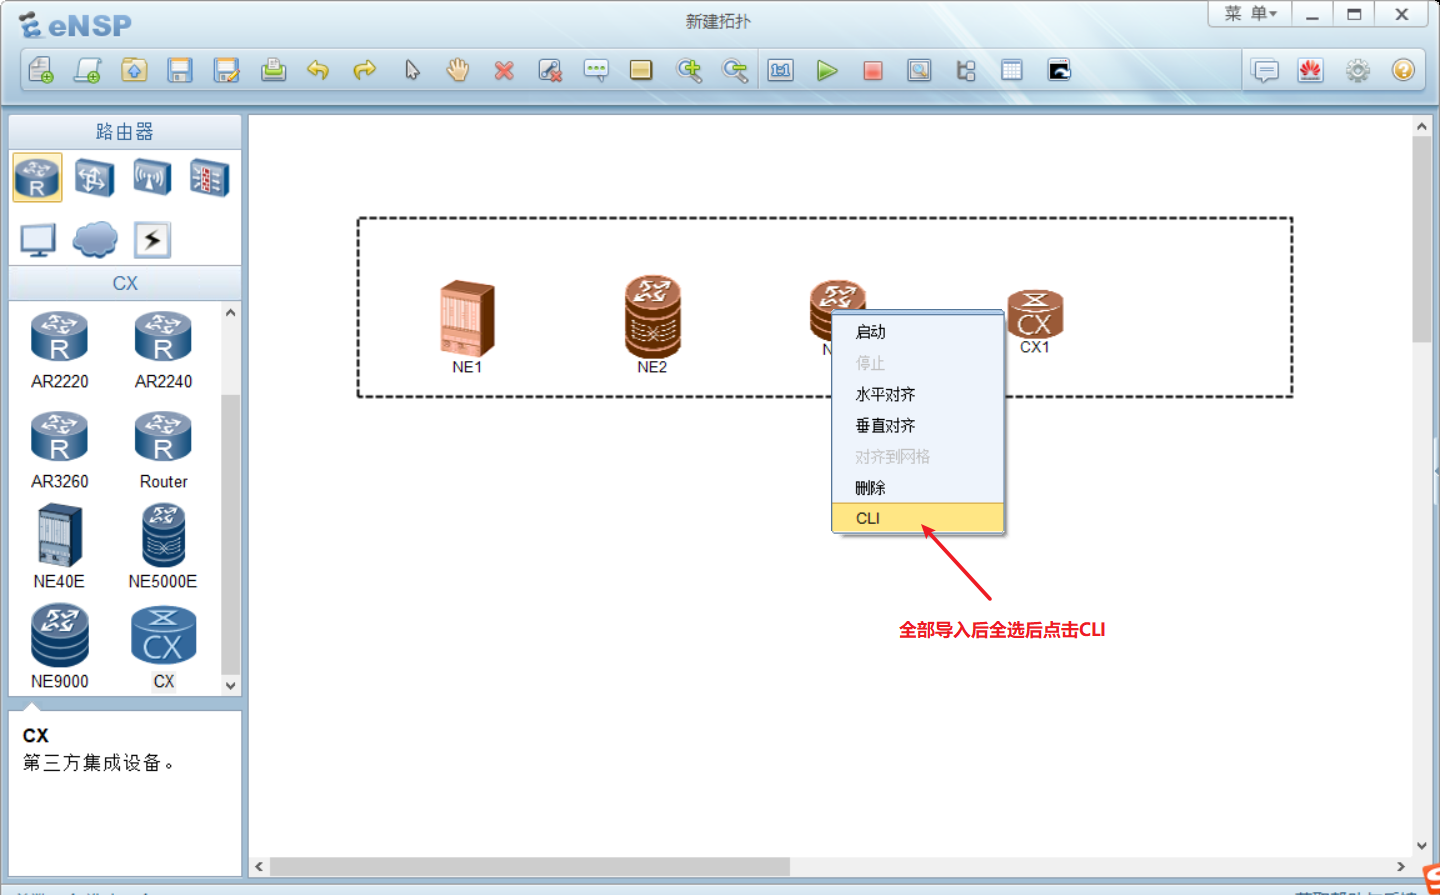
Task: Show all interfaces toolbar icon
Action: pyautogui.click(x=966, y=70)
